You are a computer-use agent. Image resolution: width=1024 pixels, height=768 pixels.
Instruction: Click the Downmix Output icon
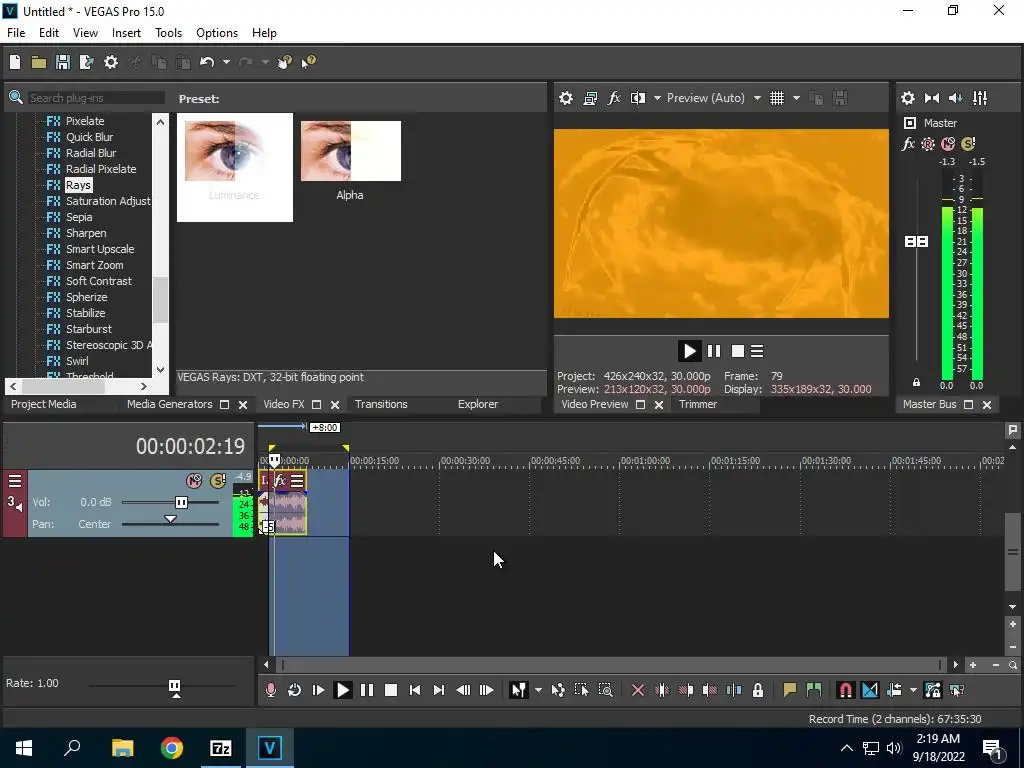tap(932, 98)
